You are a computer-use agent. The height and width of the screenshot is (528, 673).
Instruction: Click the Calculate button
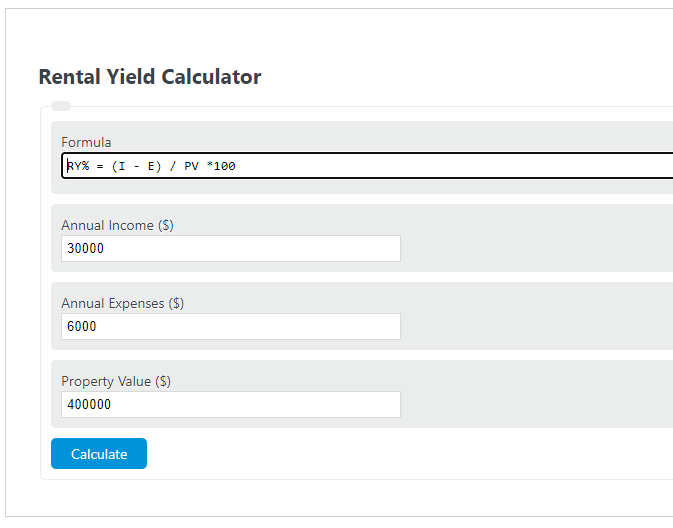click(99, 454)
